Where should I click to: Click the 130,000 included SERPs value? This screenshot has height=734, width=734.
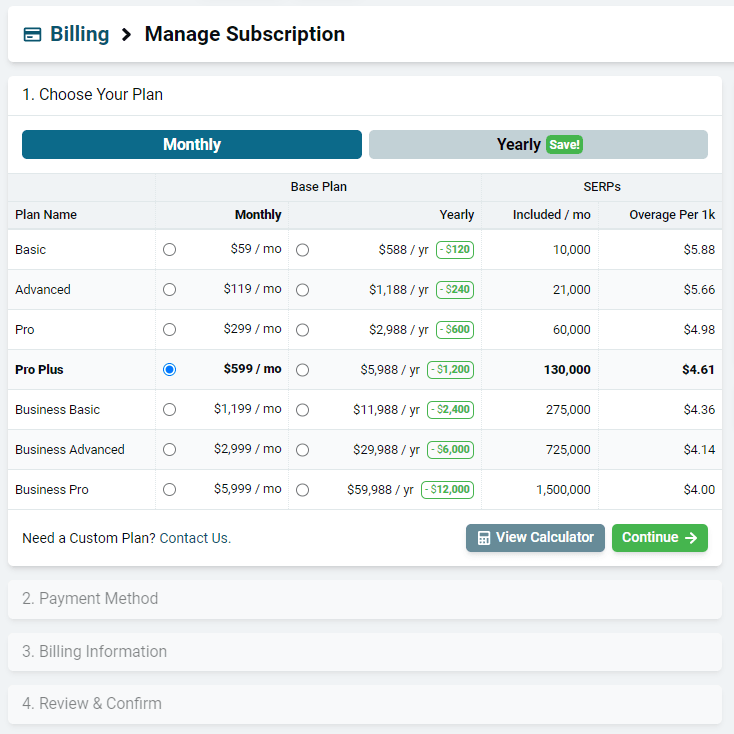pyautogui.click(x=567, y=370)
